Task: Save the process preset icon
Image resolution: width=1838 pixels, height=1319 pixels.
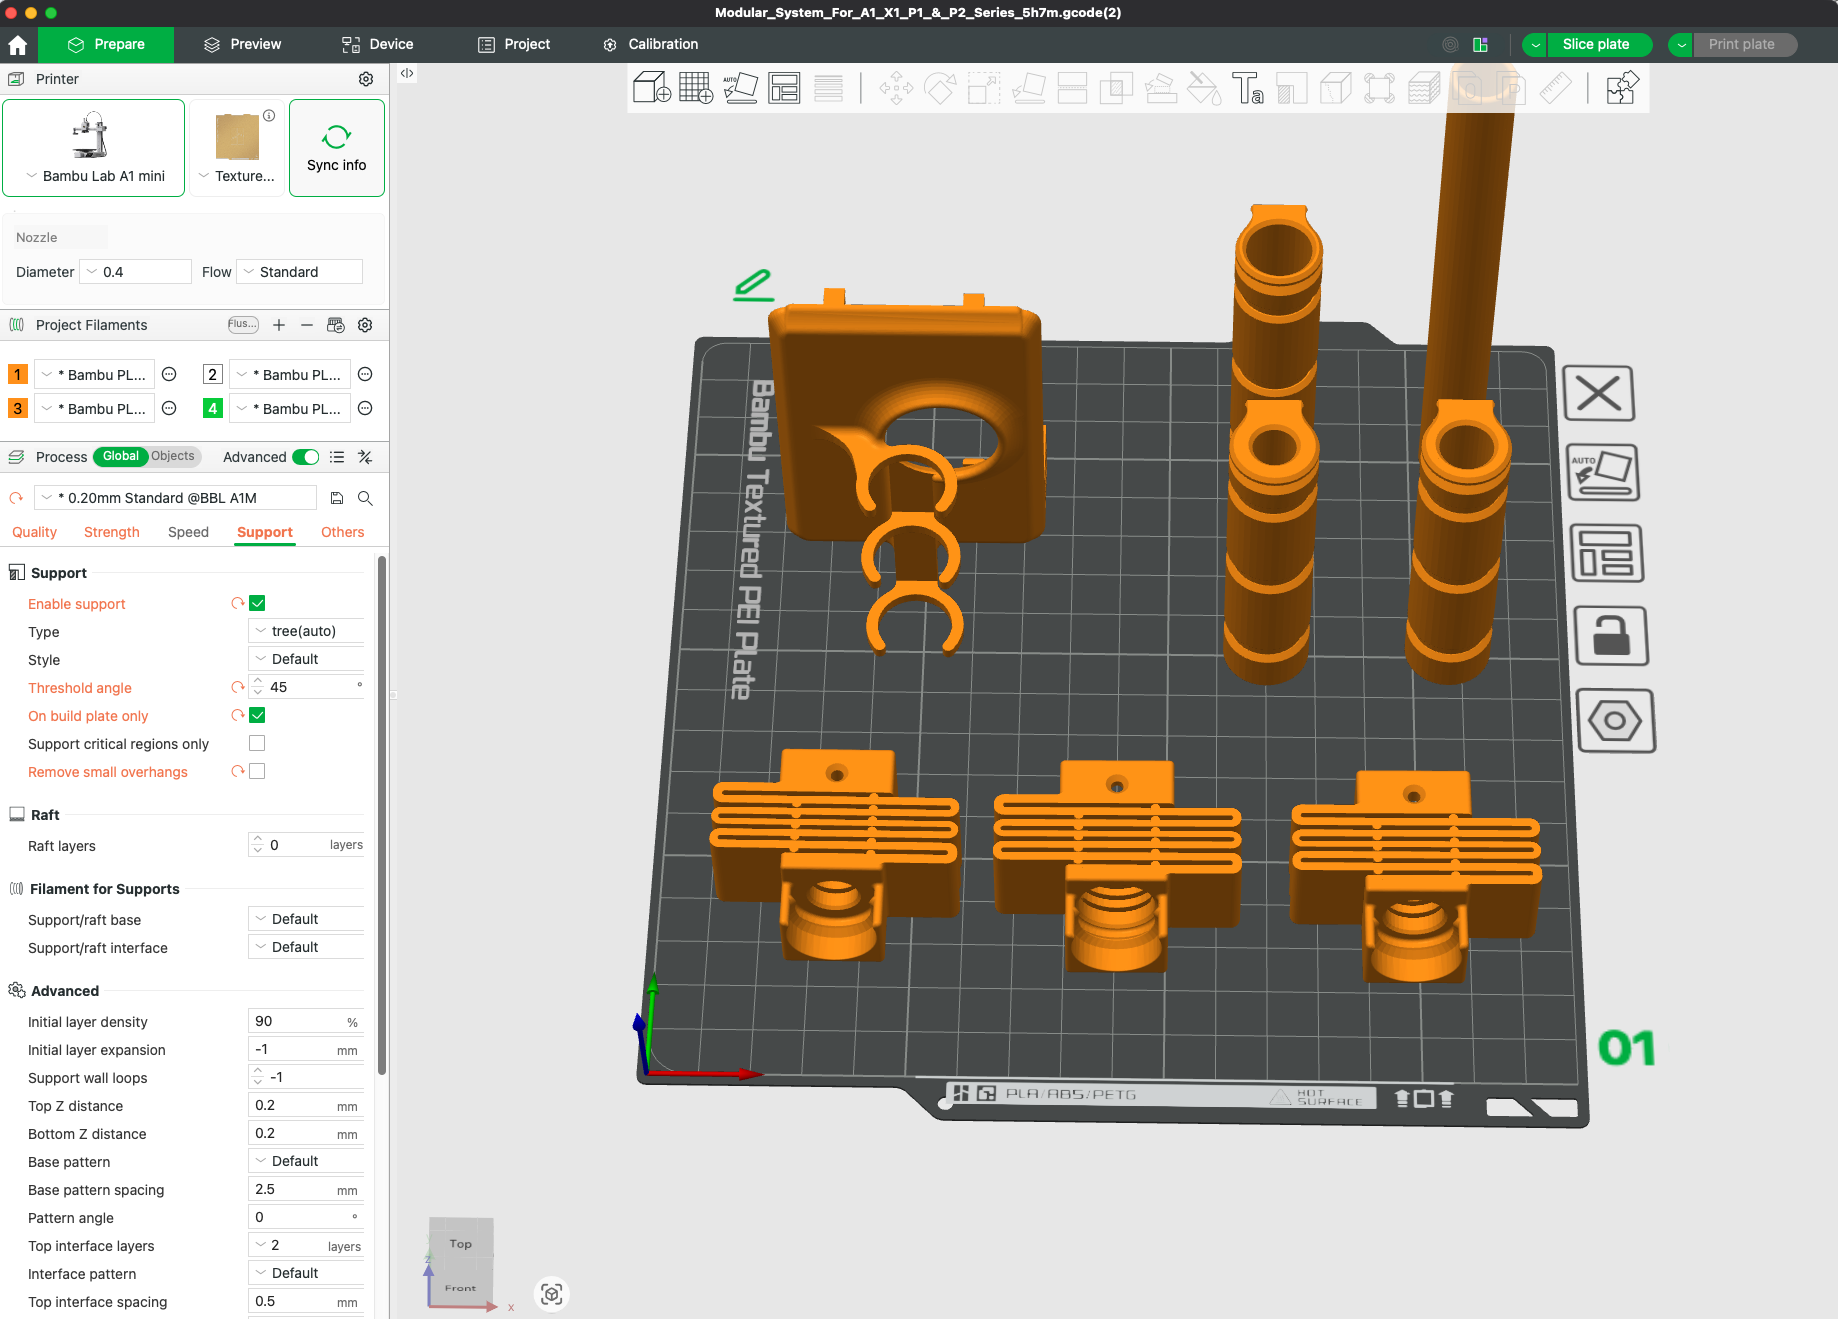Action: tap(337, 498)
